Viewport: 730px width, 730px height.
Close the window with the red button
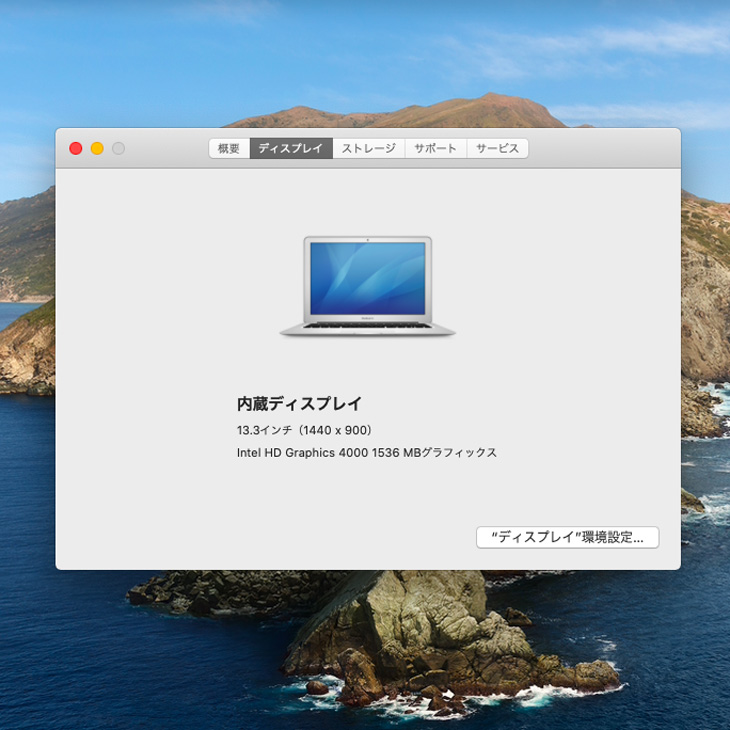pos(75,148)
